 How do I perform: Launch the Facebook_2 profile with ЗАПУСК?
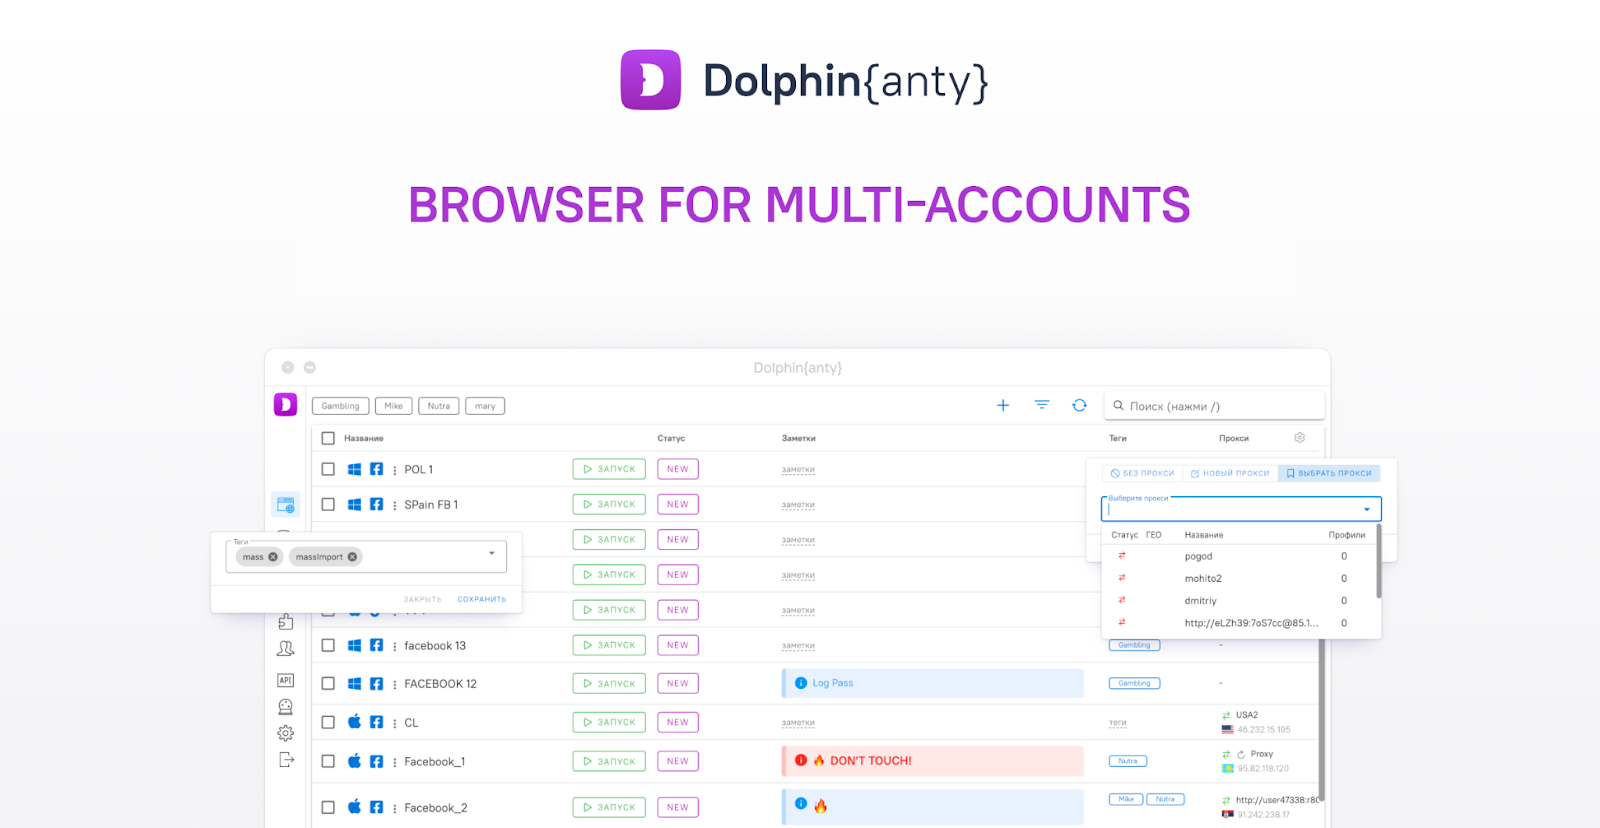(x=609, y=807)
